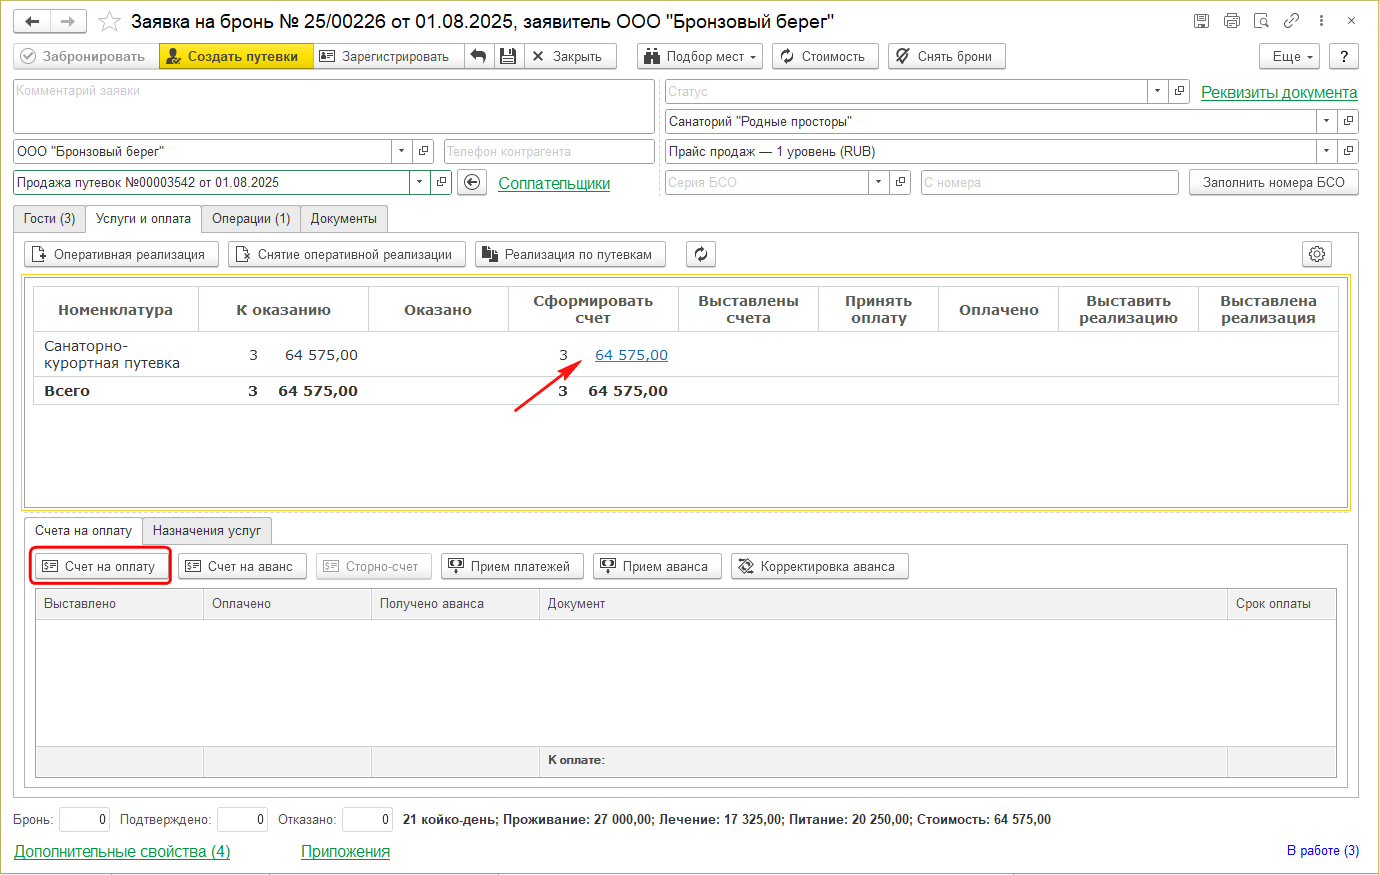
Task: Click the favorites star icon next to title
Action: (110, 22)
